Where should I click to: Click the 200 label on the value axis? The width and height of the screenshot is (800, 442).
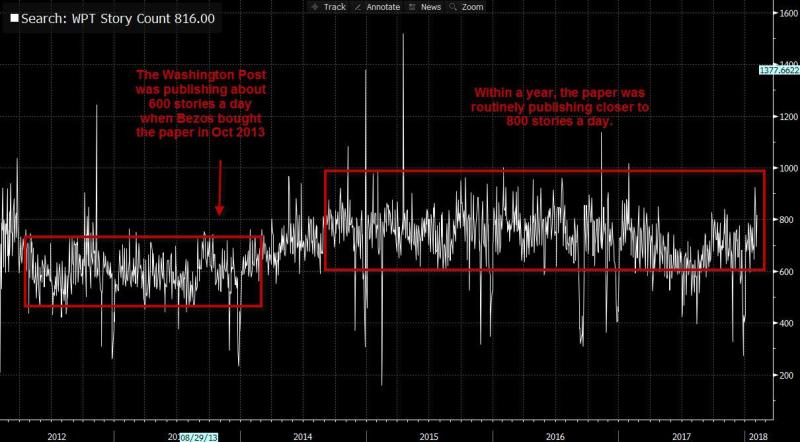[779, 375]
